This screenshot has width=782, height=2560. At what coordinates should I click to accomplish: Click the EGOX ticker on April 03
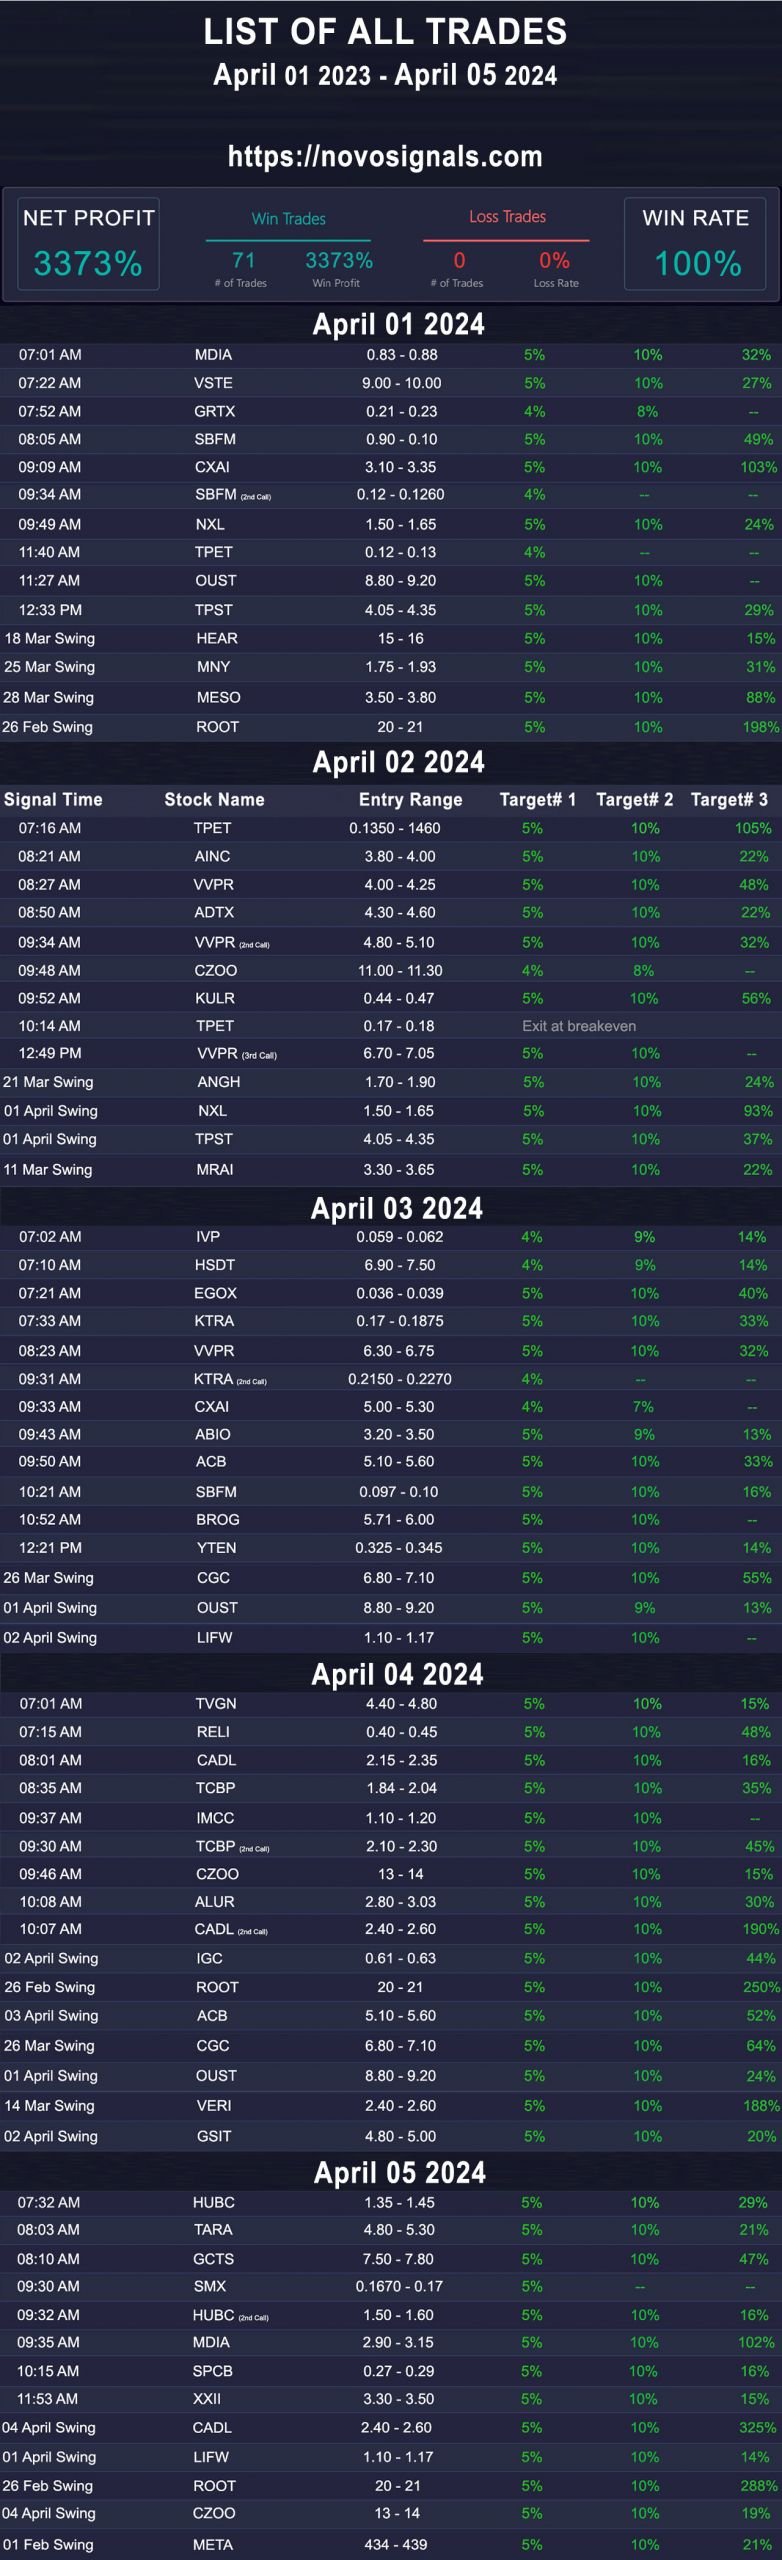215,1293
